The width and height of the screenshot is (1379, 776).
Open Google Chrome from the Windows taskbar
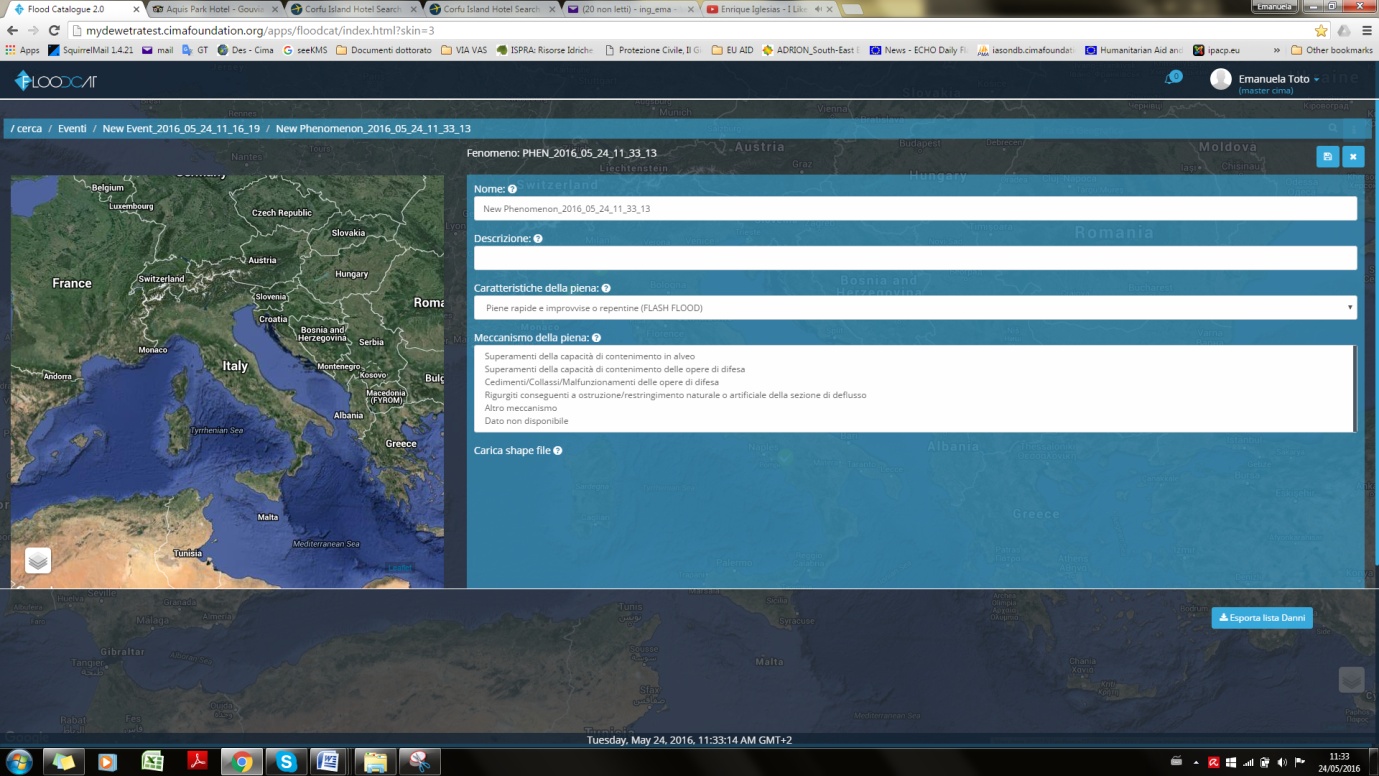[241, 762]
